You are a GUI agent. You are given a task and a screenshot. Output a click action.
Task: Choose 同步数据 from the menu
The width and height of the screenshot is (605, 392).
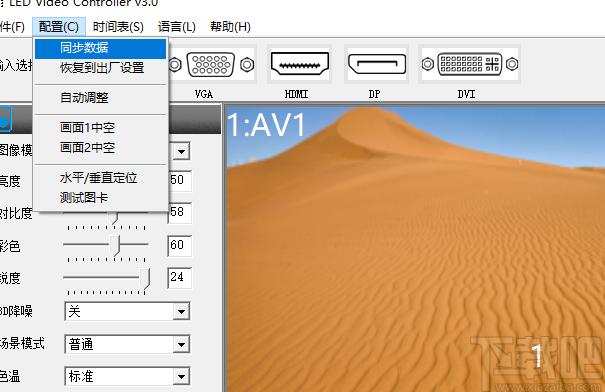click(x=101, y=48)
